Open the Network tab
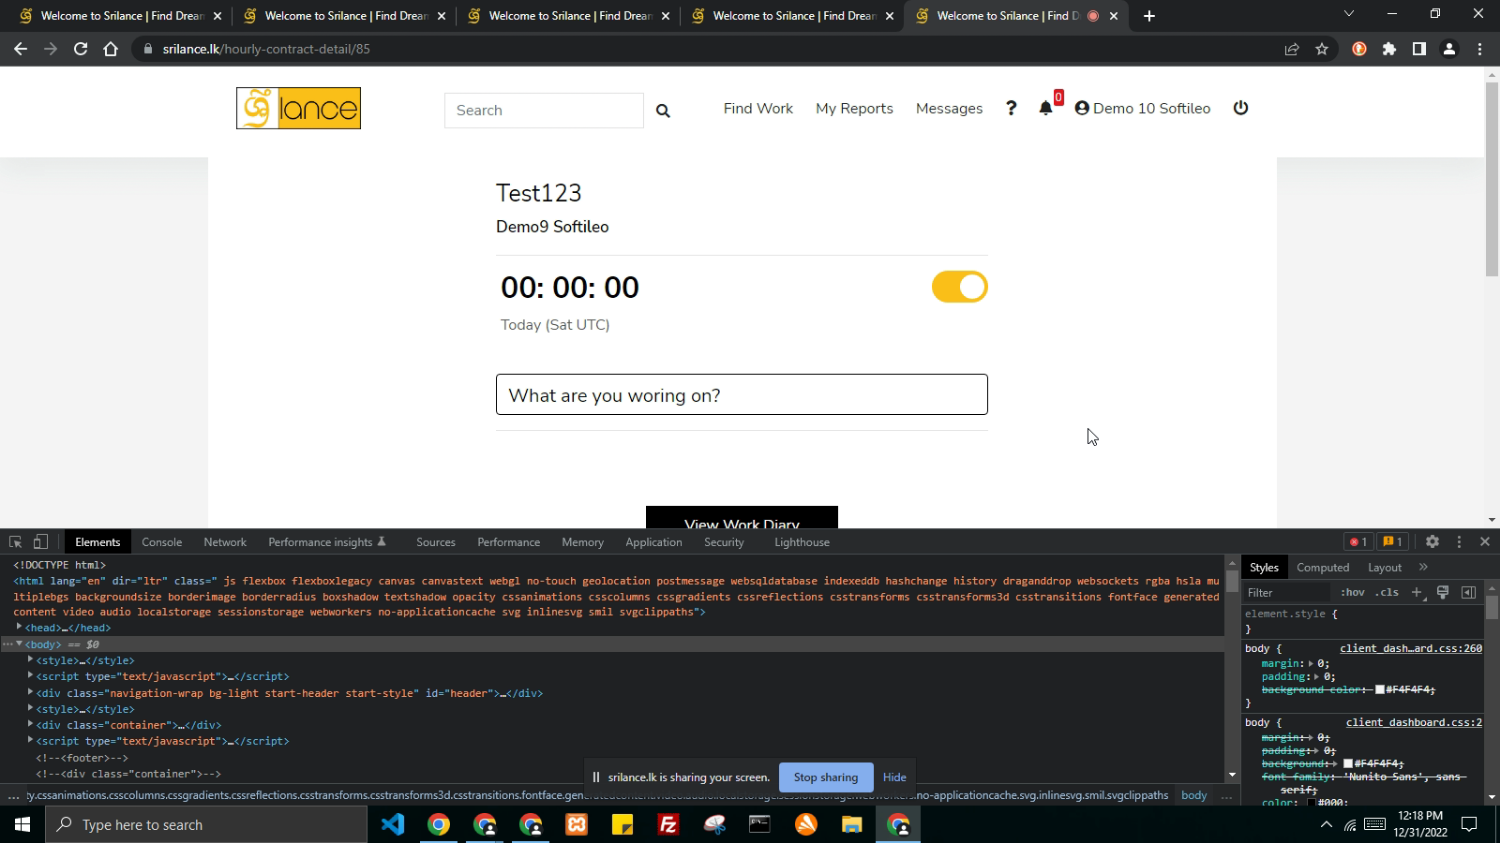Viewport: 1500px width, 843px height. [225, 542]
